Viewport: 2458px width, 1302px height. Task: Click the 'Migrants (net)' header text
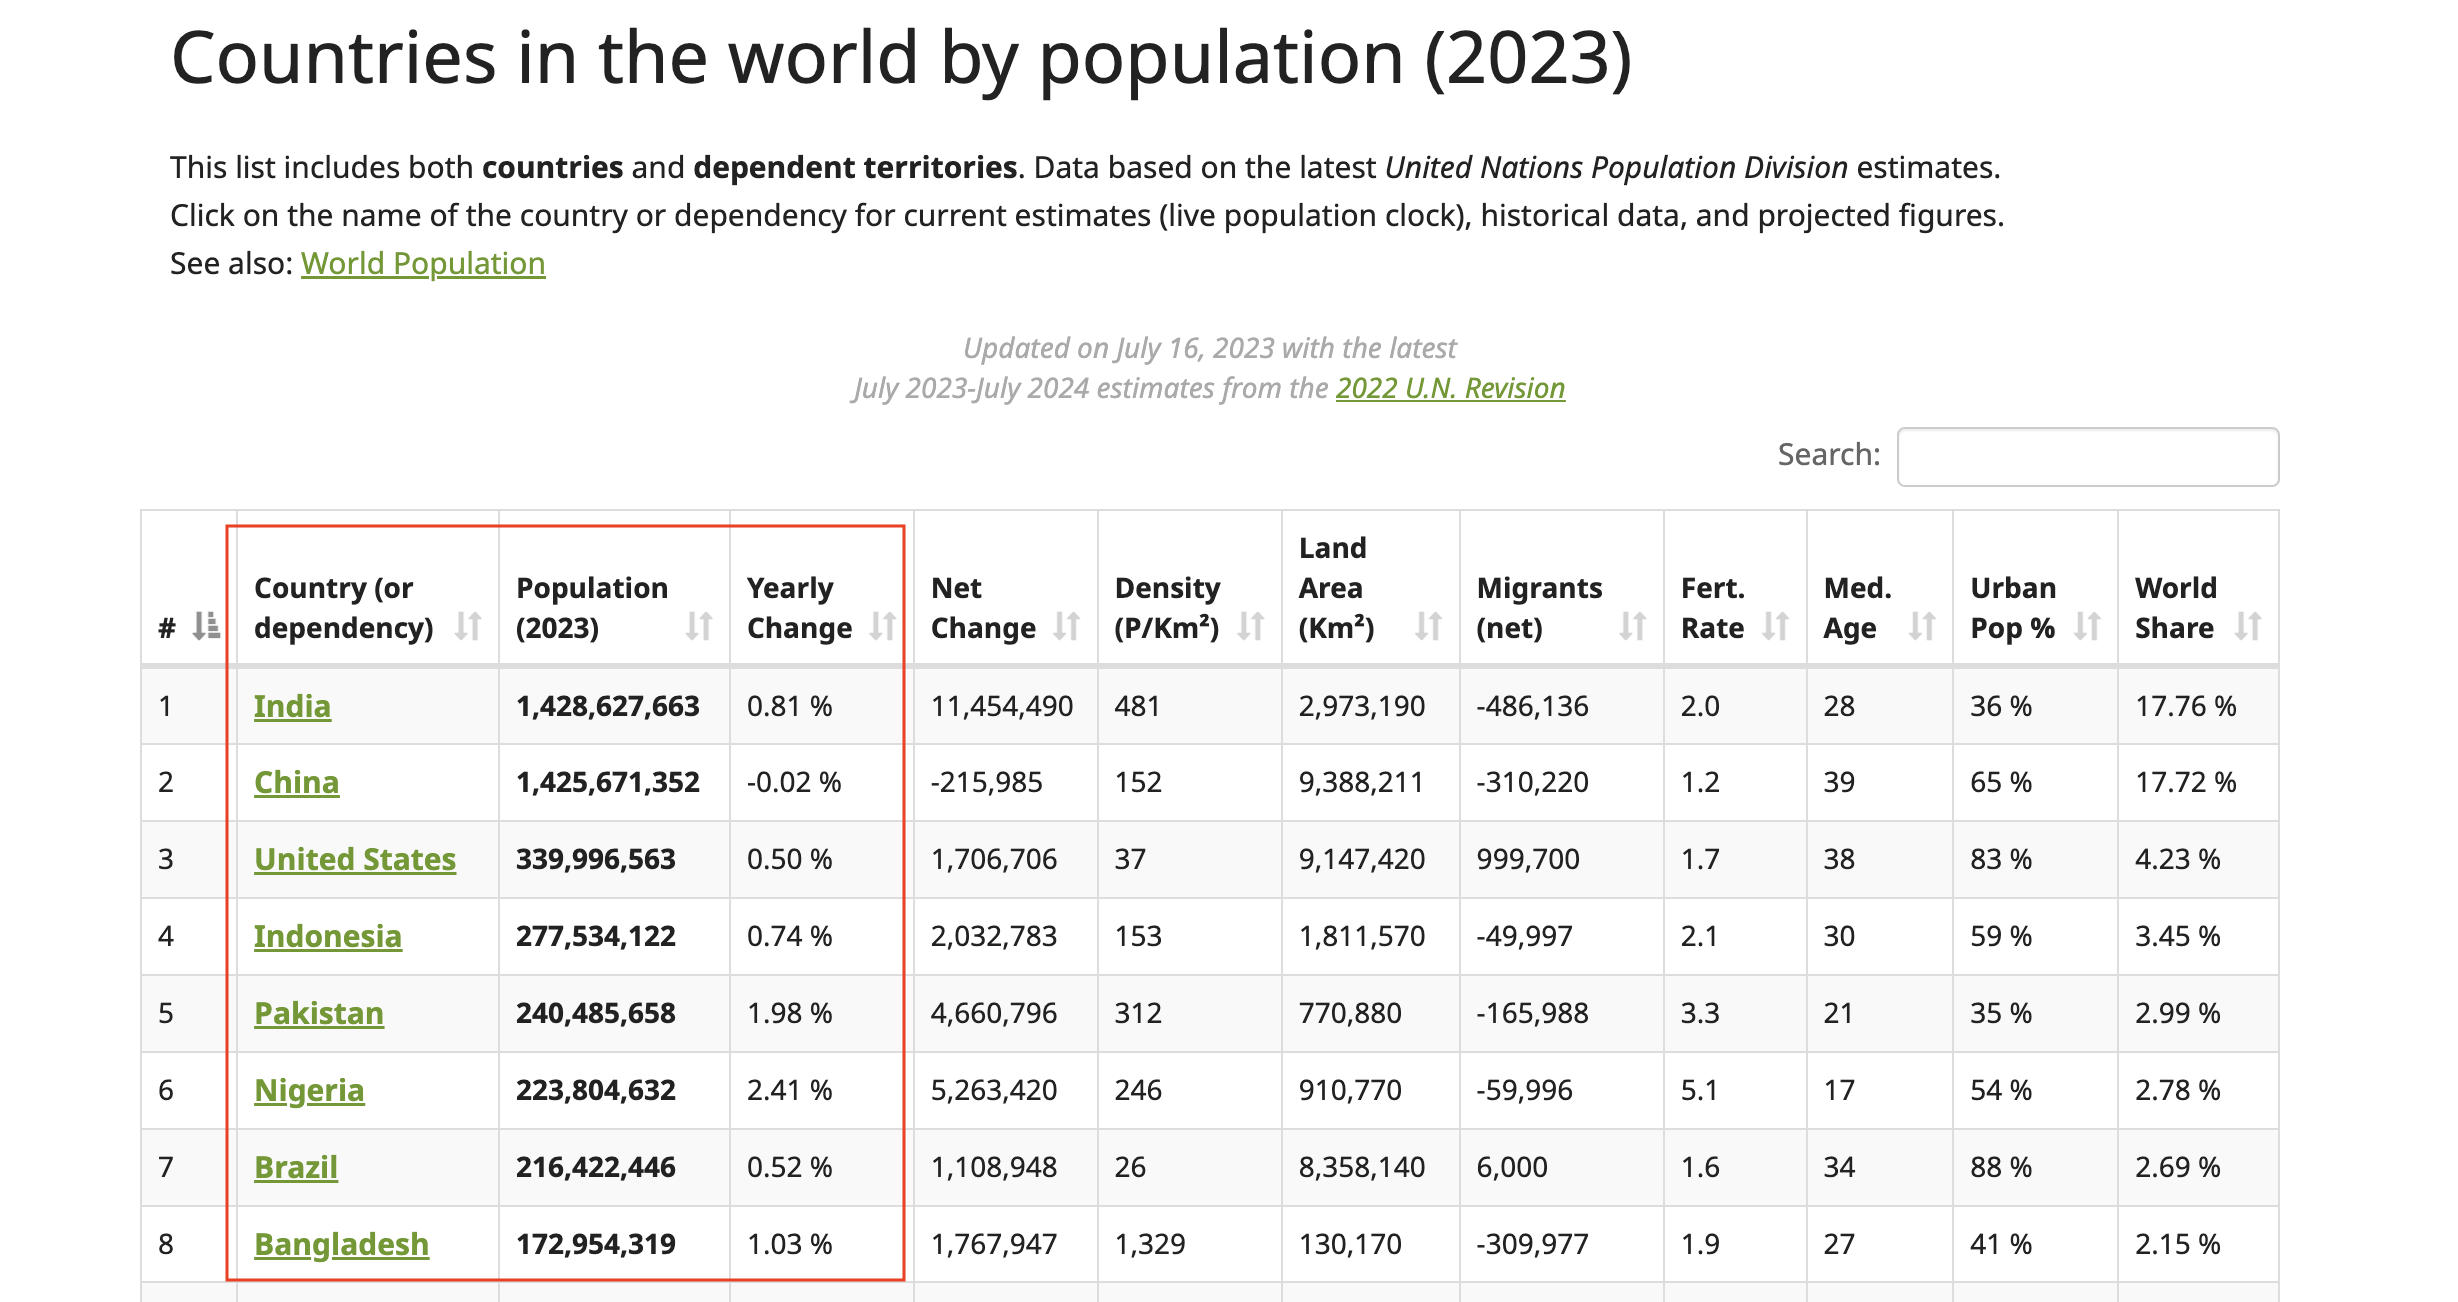point(1540,607)
